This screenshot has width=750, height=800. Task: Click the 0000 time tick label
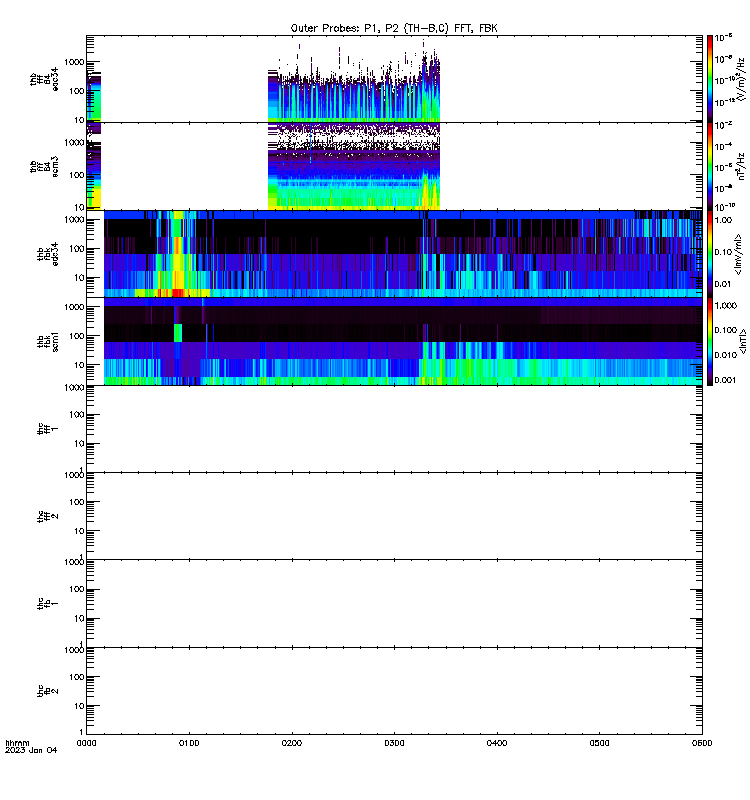pos(86,743)
